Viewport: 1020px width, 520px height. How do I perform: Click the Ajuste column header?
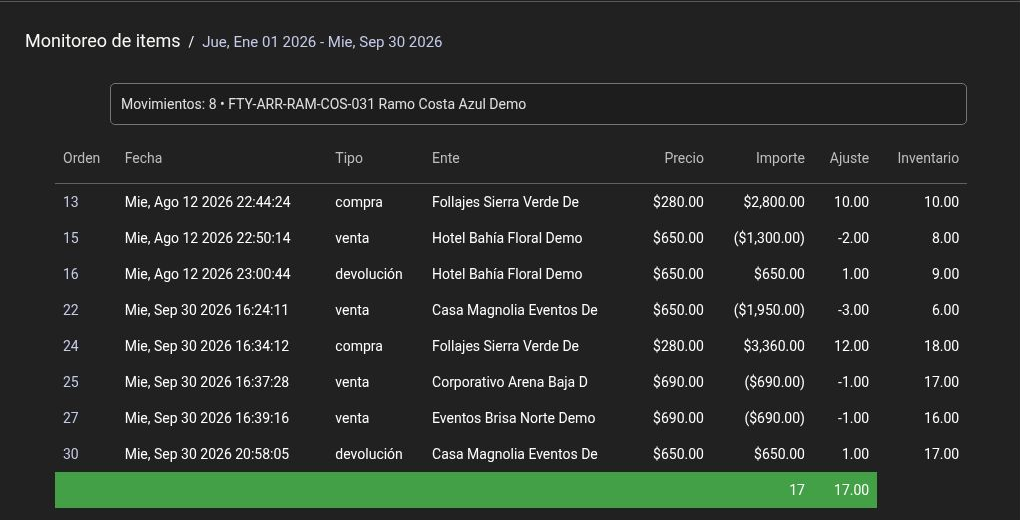[849, 158]
